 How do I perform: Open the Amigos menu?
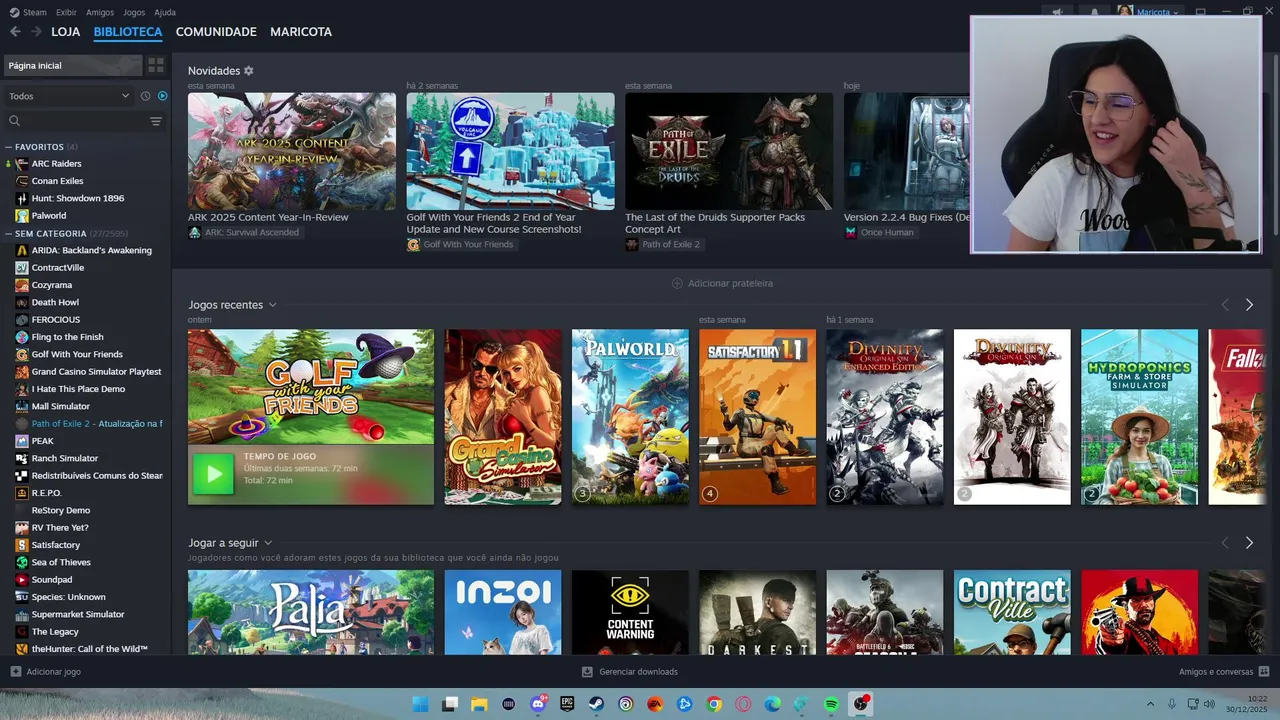(x=100, y=12)
